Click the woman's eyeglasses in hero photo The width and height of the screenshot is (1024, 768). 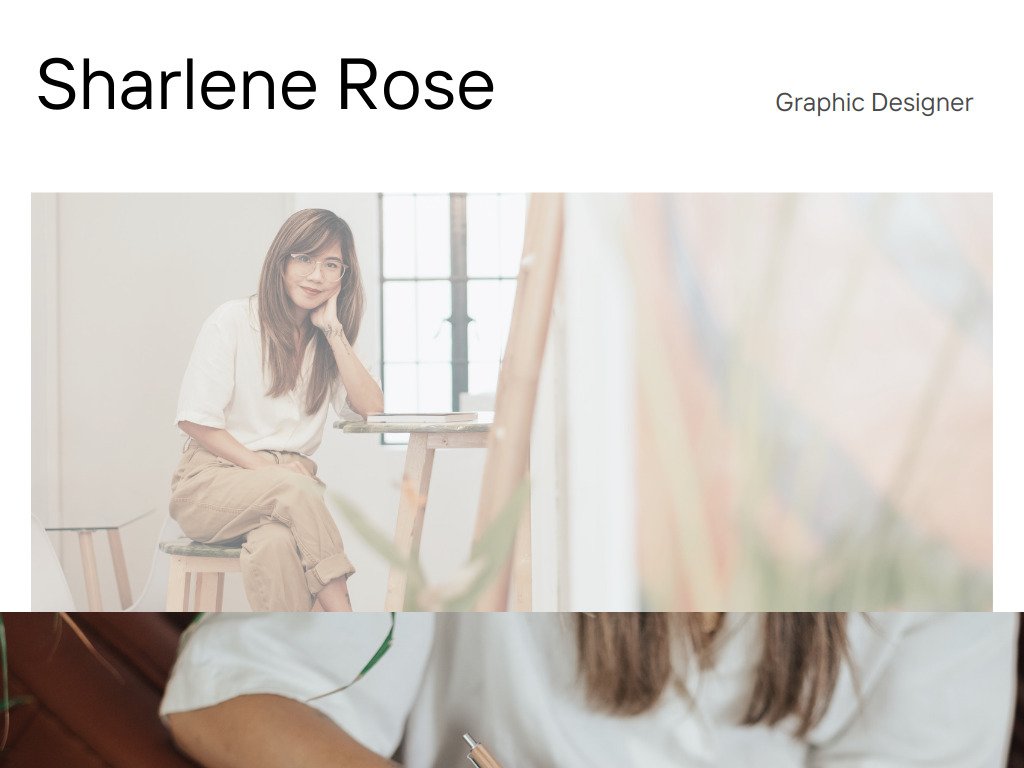coord(317,266)
